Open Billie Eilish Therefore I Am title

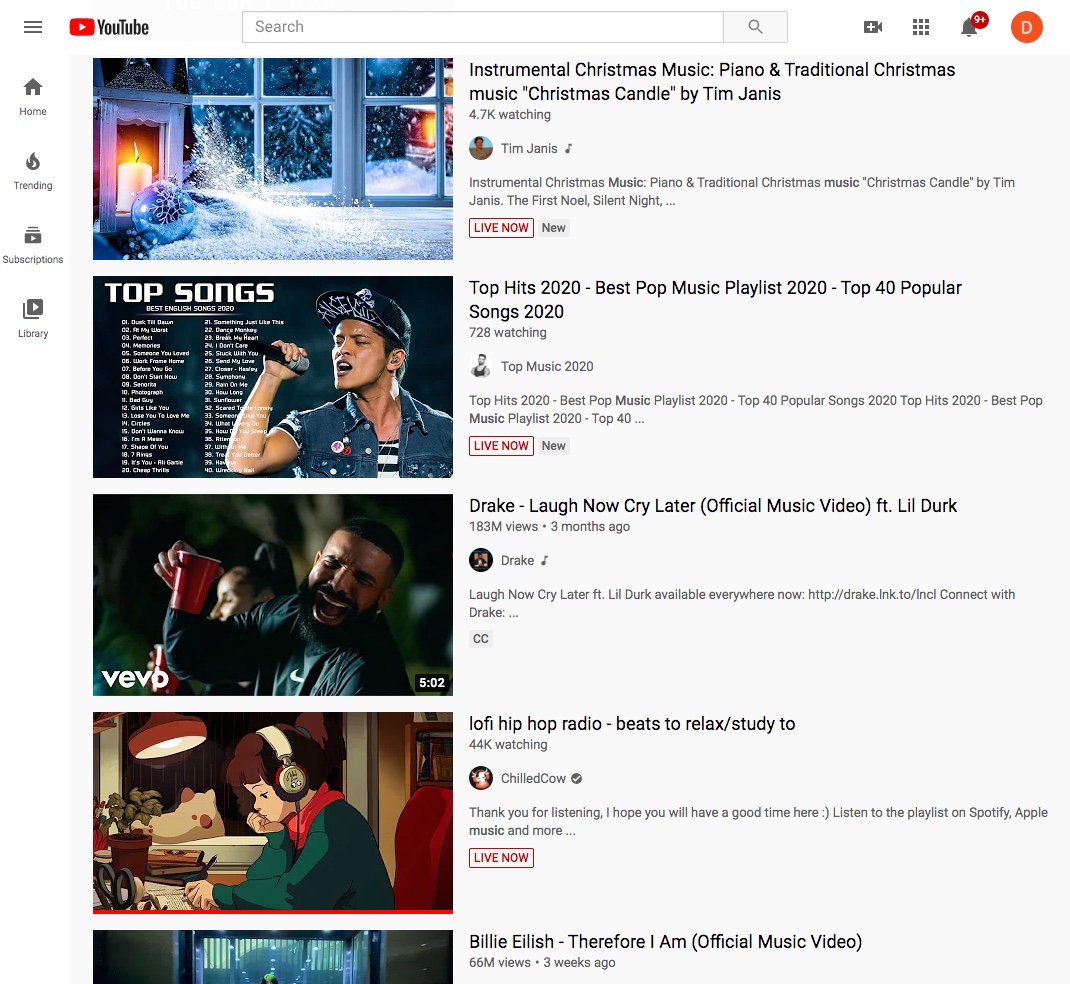pyautogui.click(x=665, y=942)
